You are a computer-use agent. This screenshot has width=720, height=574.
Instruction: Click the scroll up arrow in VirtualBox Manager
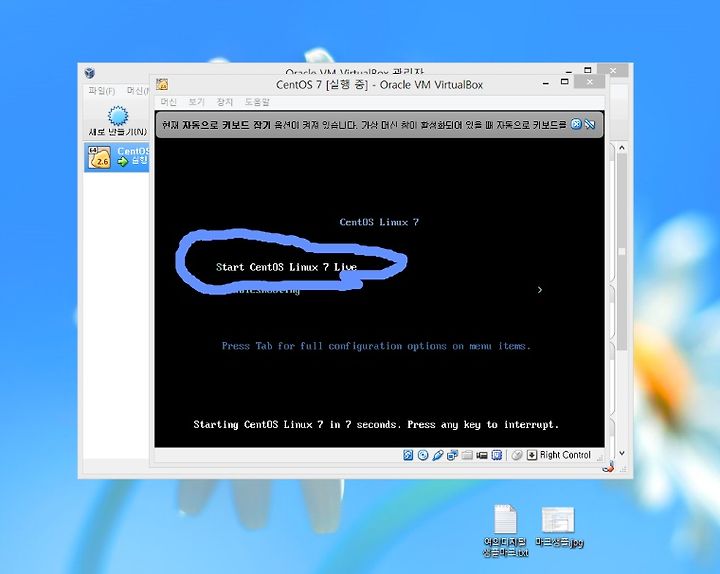pyautogui.click(x=622, y=148)
